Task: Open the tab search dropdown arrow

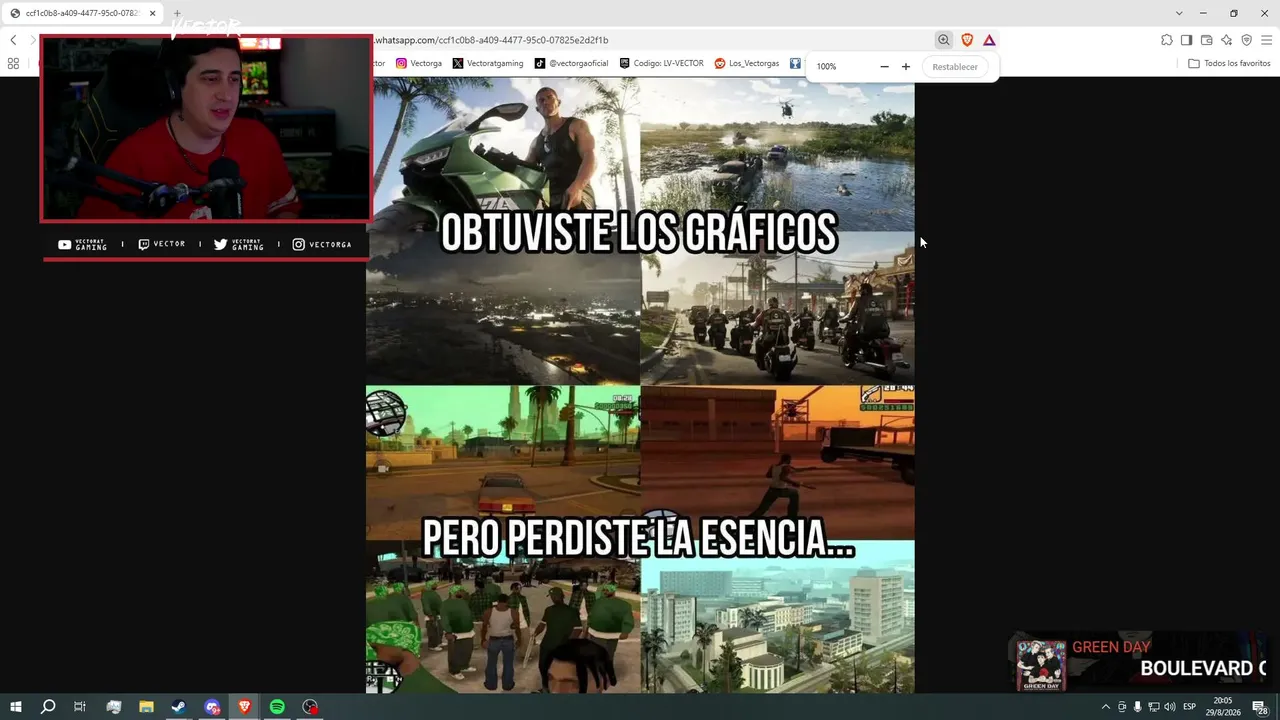Action: click(1179, 13)
